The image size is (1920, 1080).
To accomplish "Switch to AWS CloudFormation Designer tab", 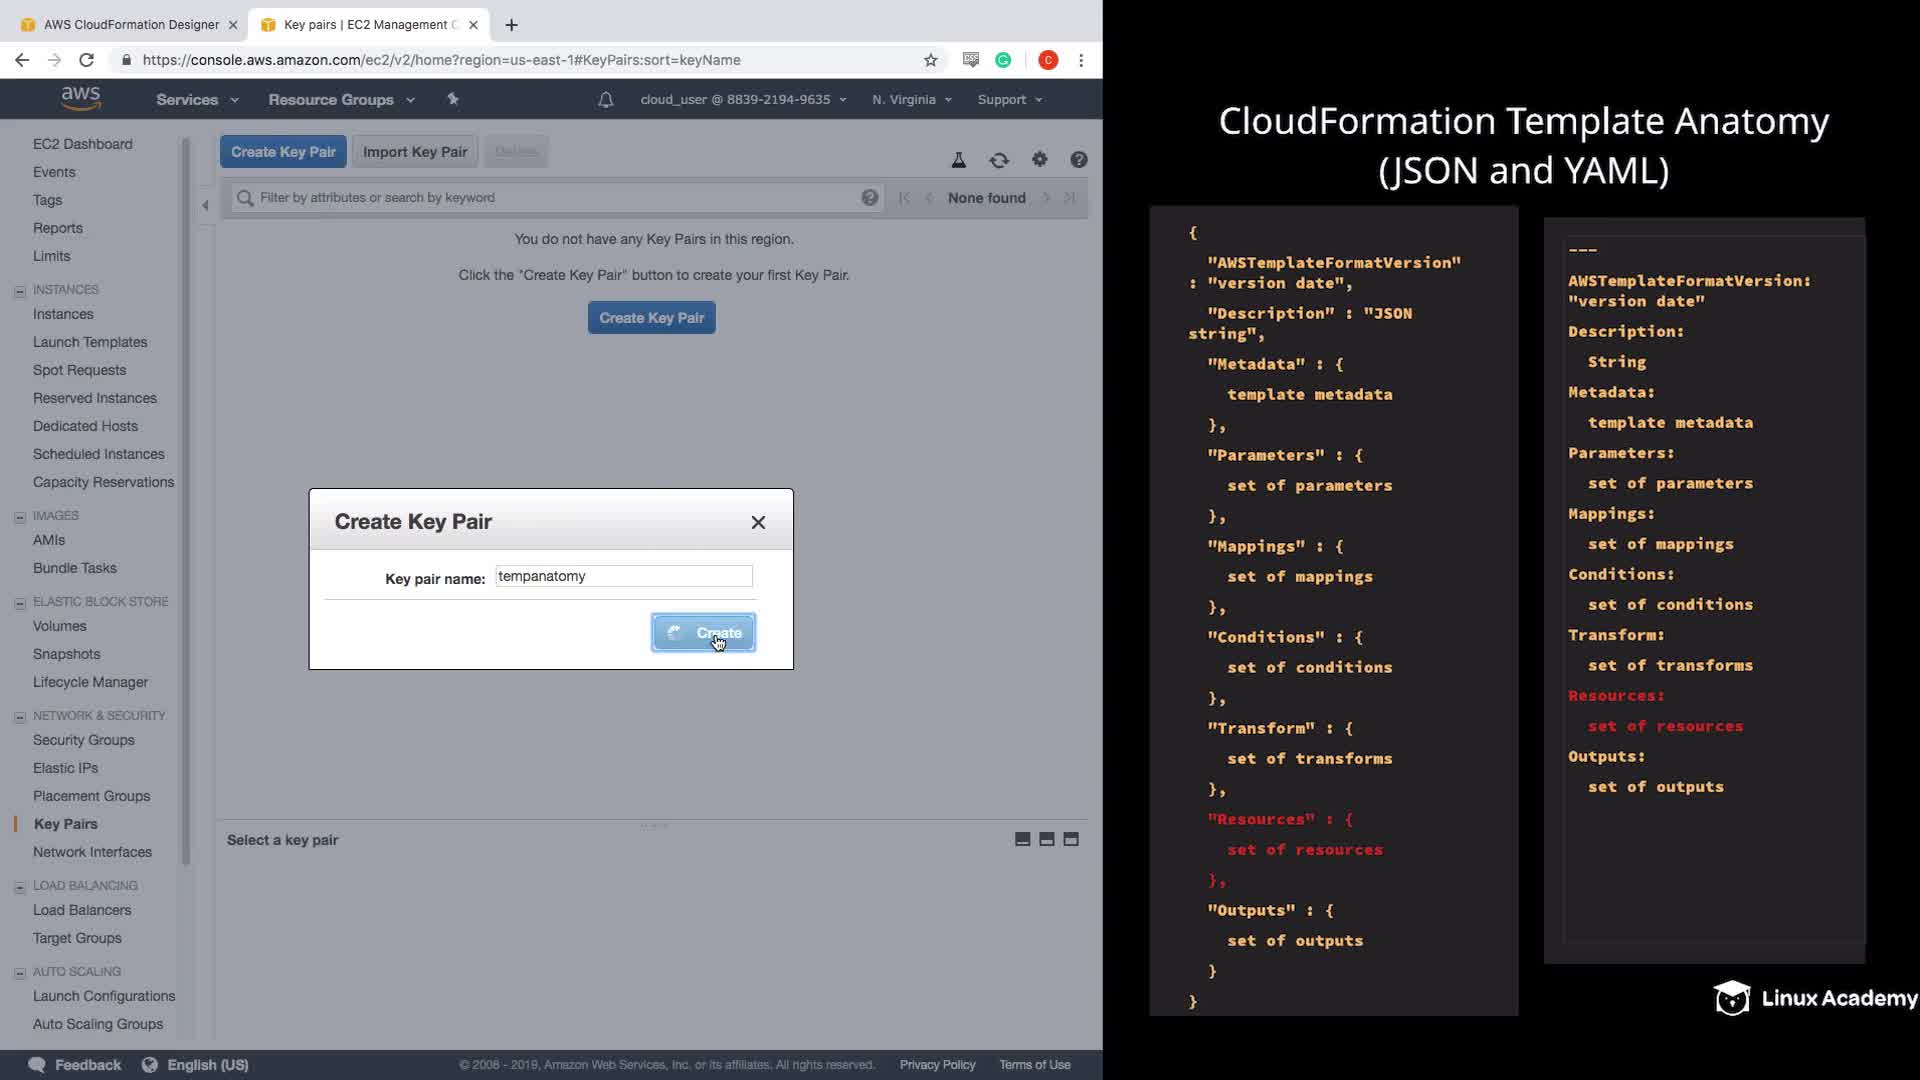I will [130, 24].
